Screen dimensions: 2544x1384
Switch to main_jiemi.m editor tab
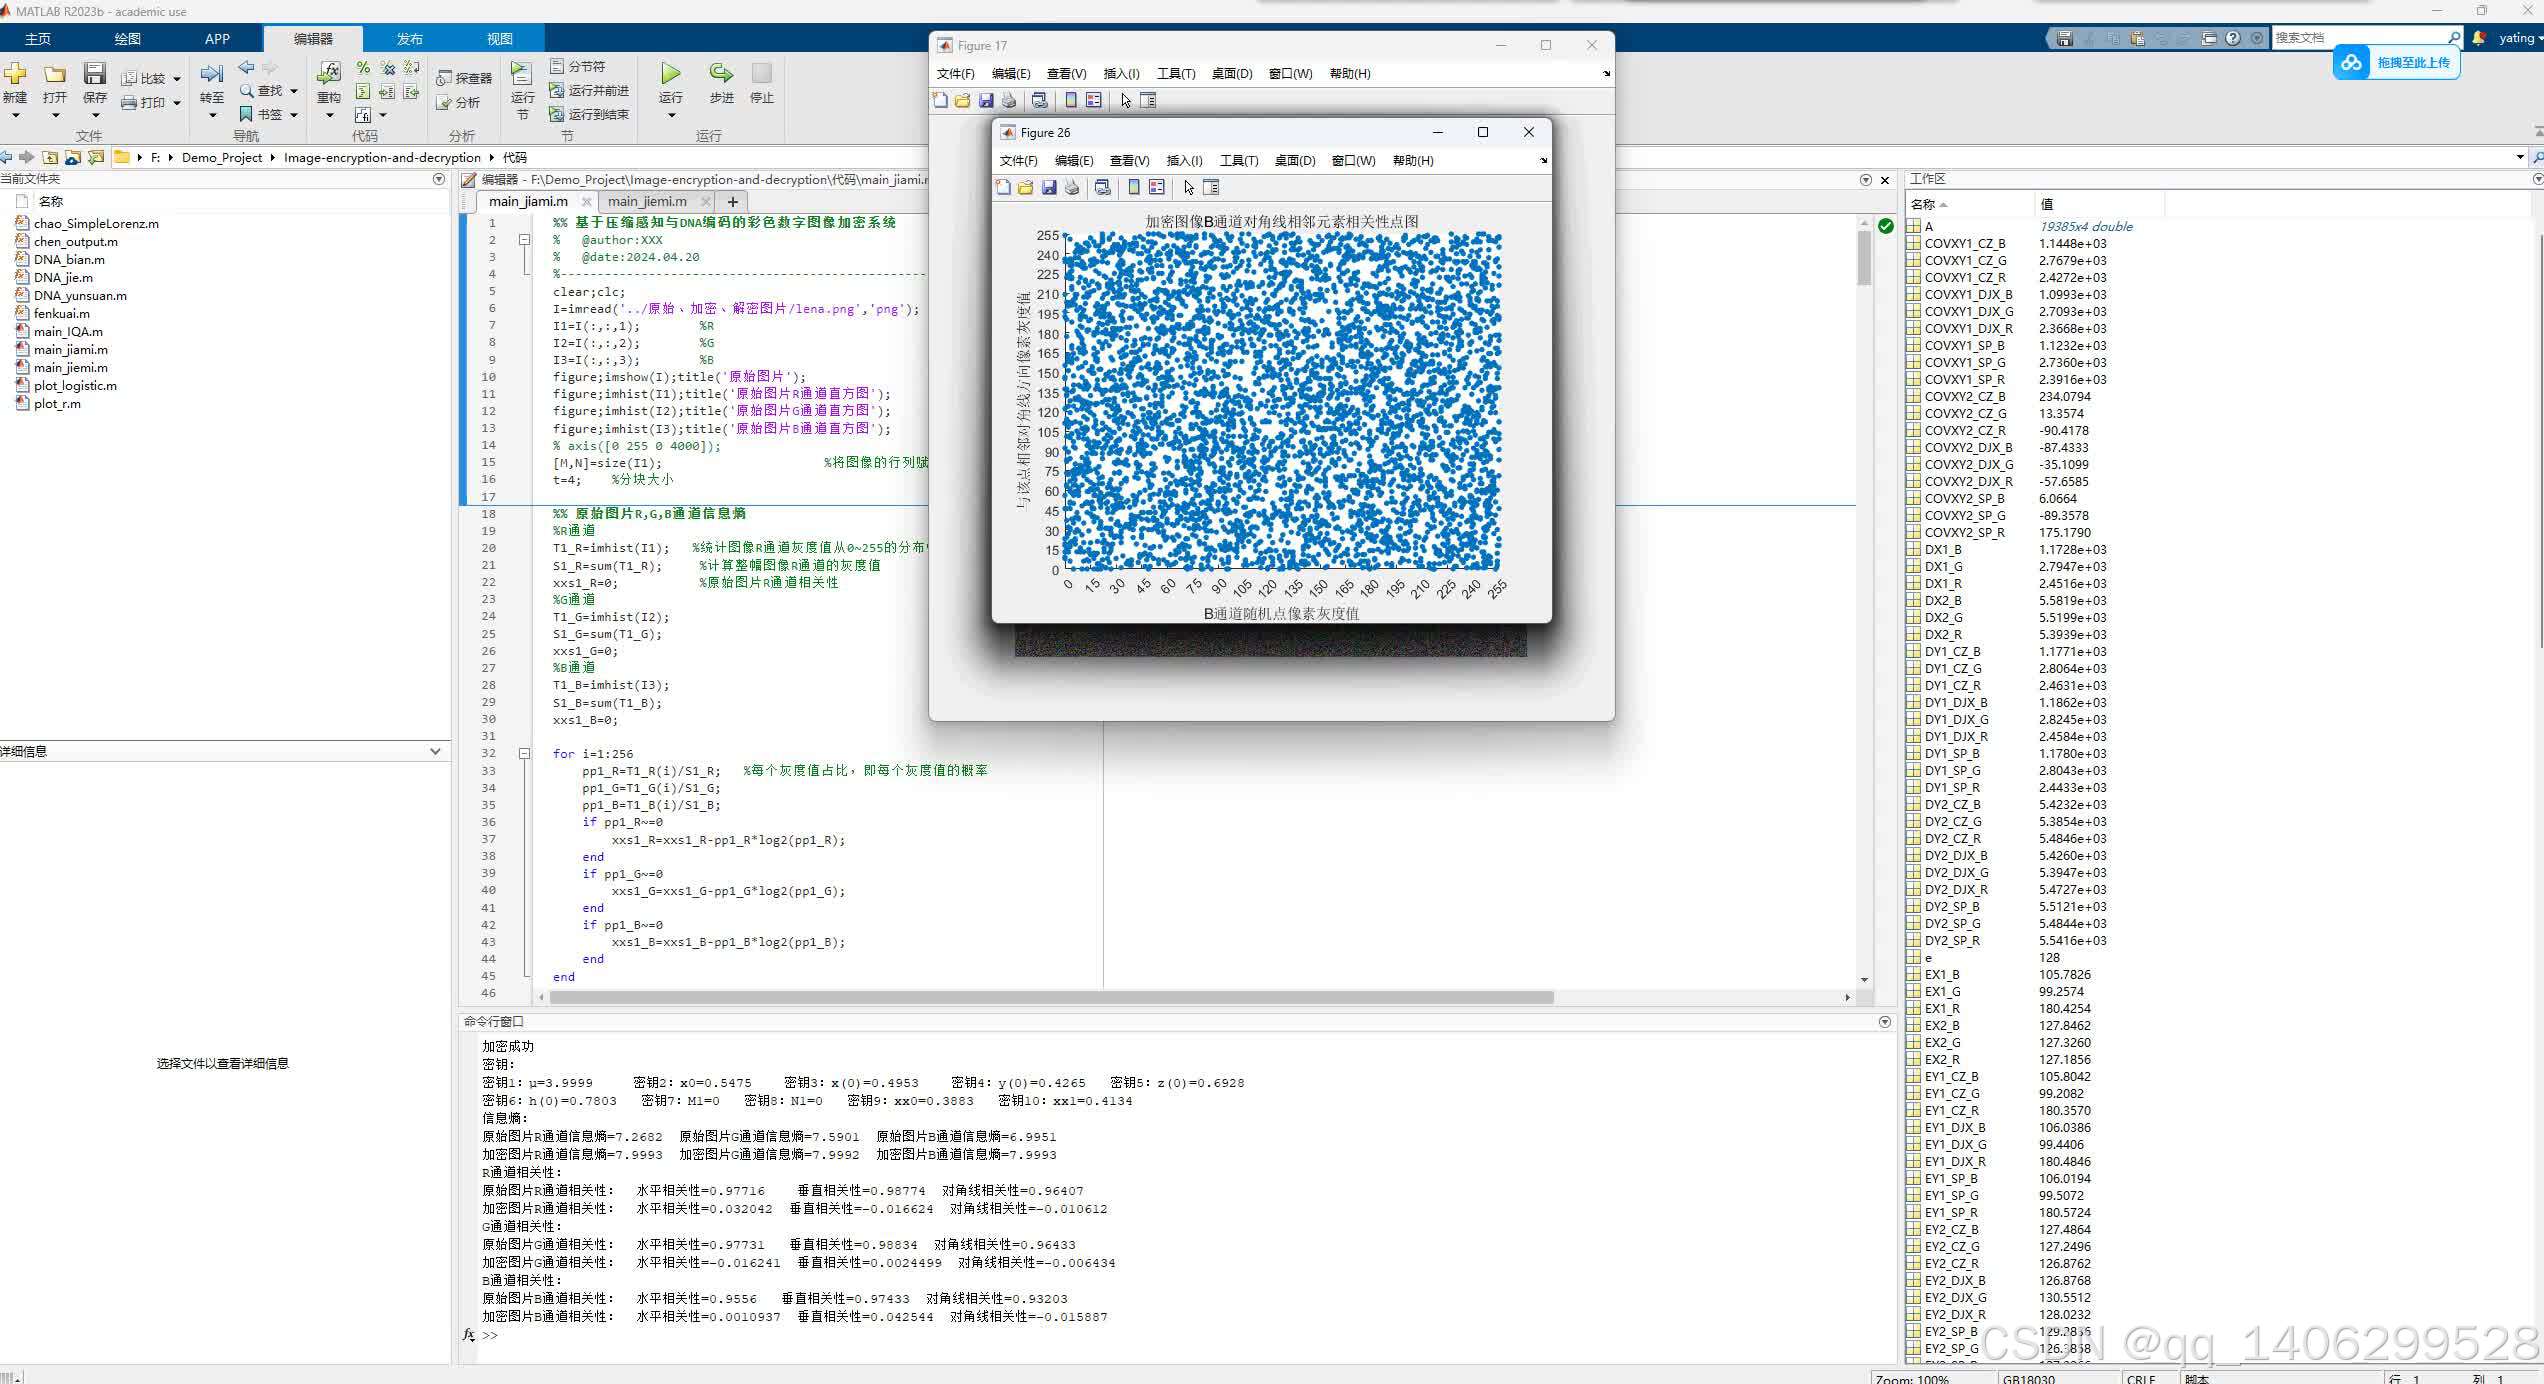pos(647,201)
